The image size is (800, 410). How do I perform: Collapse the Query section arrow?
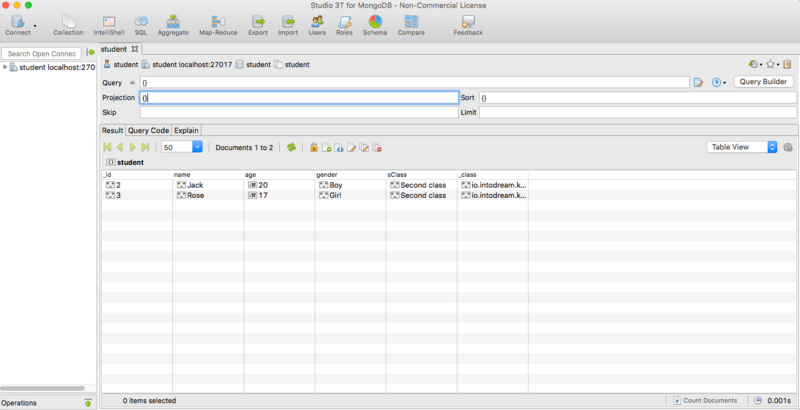point(133,82)
